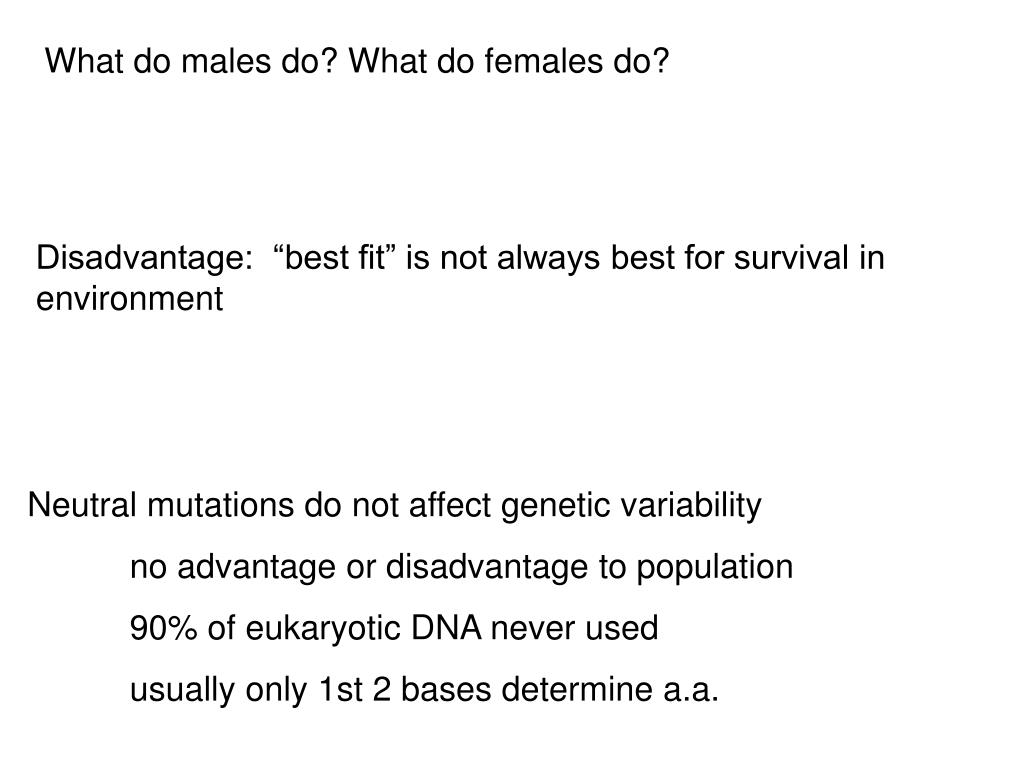This screenshot has width=1024, height=768.
Task: Click the question "What do males do?"
Action: tap(193, 63)
